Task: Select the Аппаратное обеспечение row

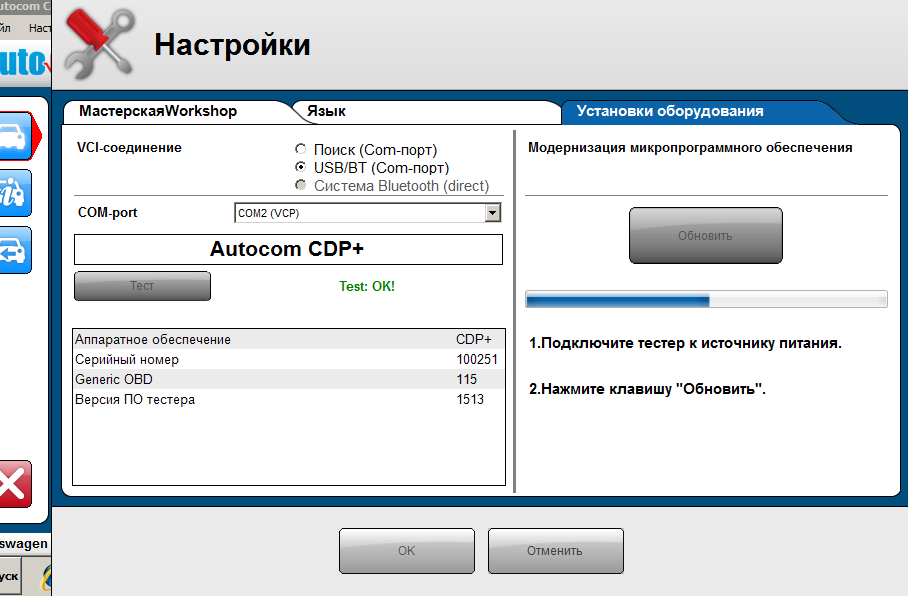Action: [x=288, y=339]
